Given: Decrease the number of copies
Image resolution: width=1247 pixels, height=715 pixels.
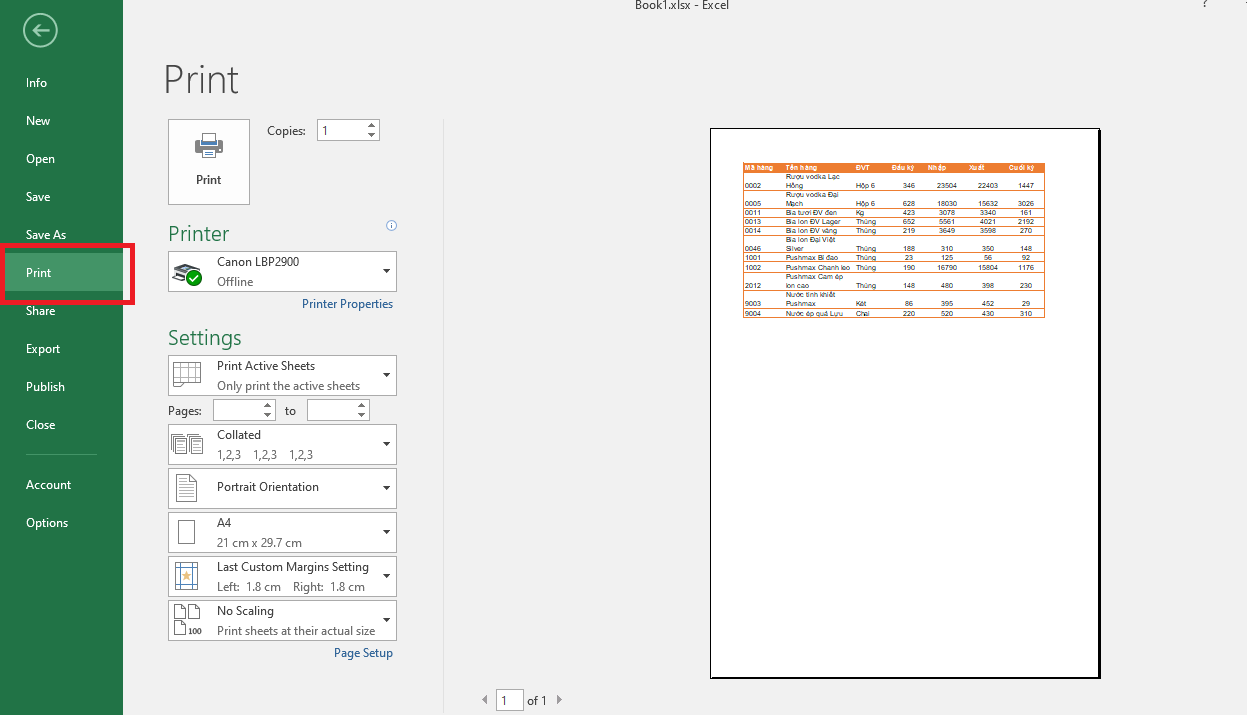Looking at the screenshot, I should (x=372, y=135).
